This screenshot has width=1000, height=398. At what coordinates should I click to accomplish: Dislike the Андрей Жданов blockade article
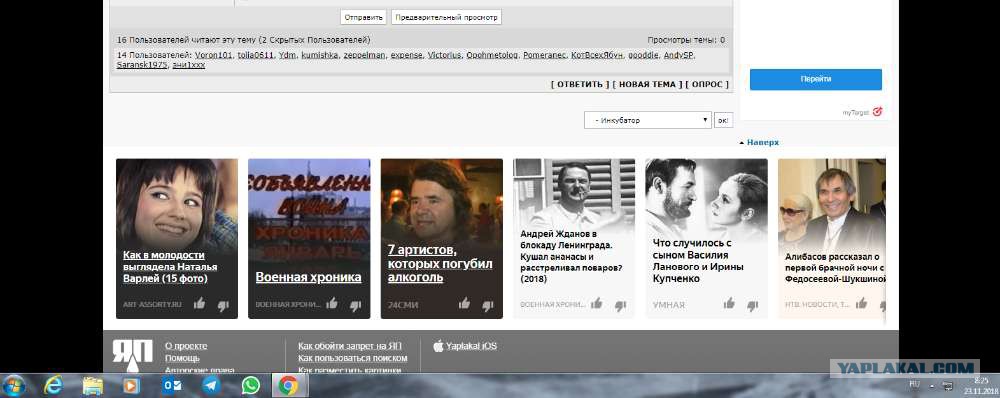click(620, 306)
